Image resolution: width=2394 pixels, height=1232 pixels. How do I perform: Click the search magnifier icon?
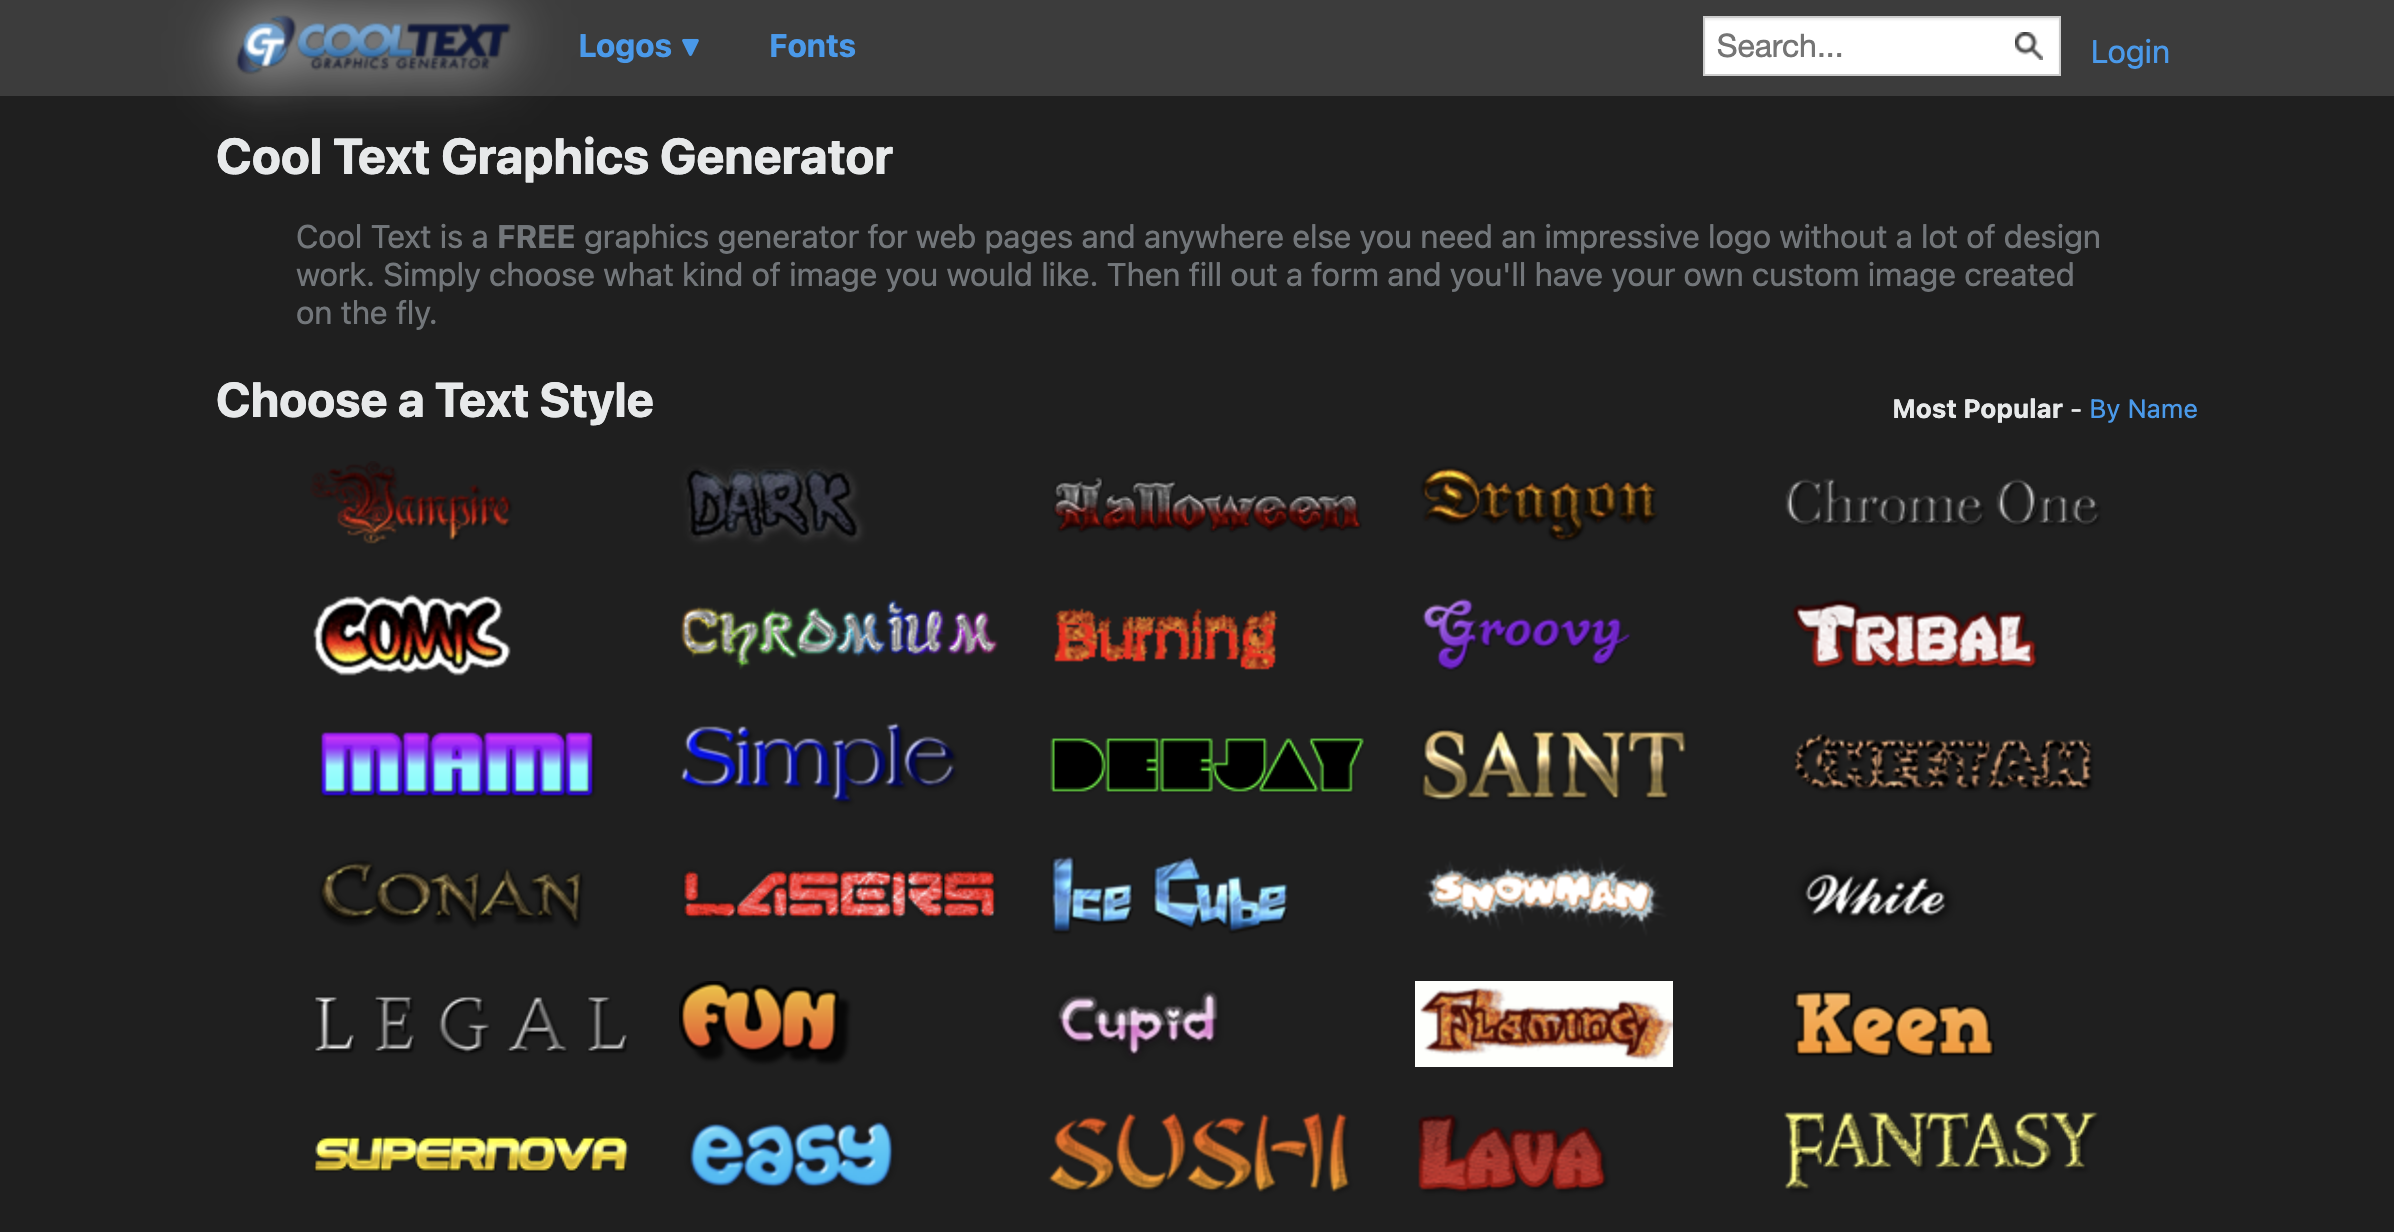click(2033, 46)
